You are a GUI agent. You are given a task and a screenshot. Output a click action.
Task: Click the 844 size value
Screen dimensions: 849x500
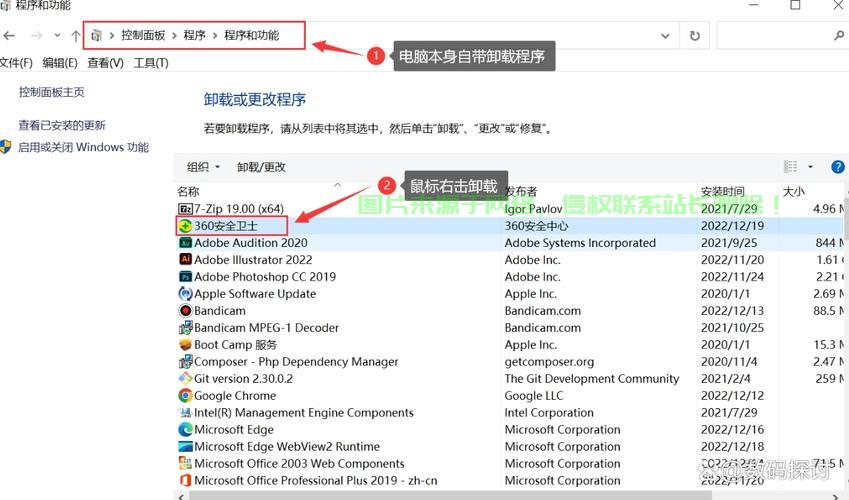coord(825,243)
